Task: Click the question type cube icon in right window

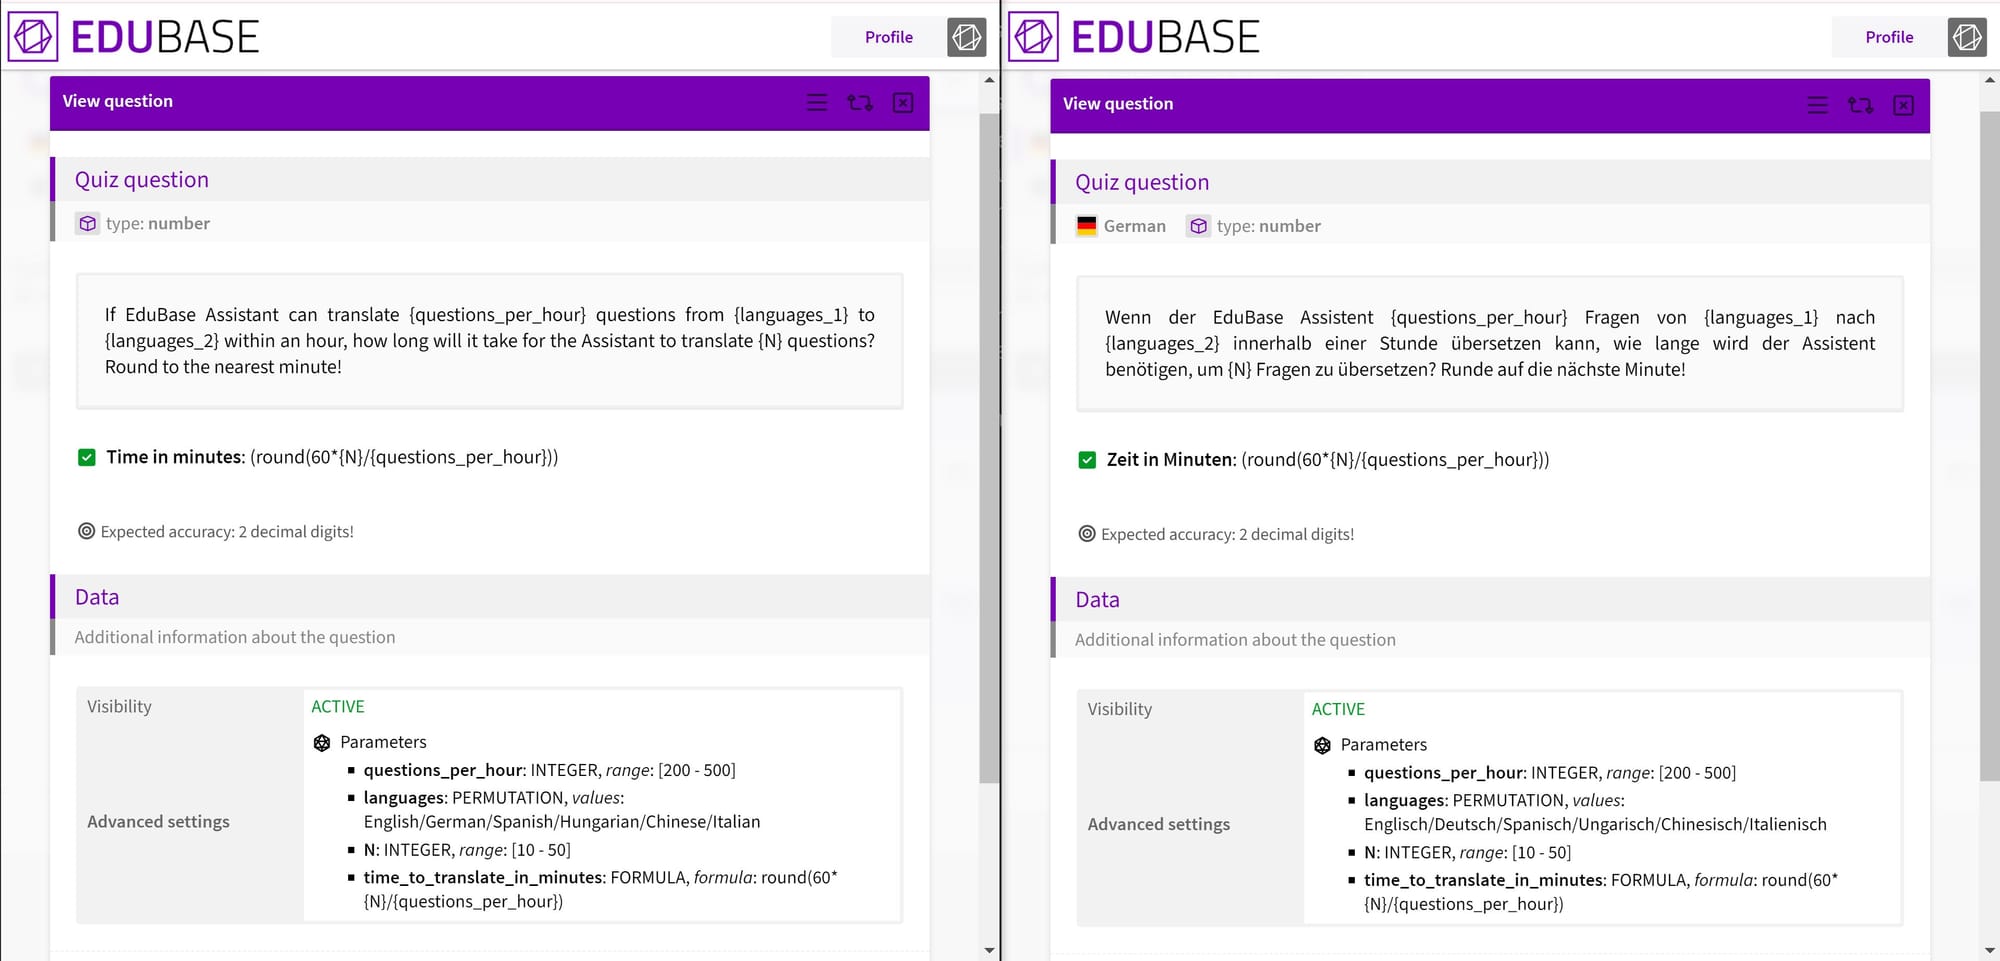Action: pyautogui.click(x=1198, y=226)
